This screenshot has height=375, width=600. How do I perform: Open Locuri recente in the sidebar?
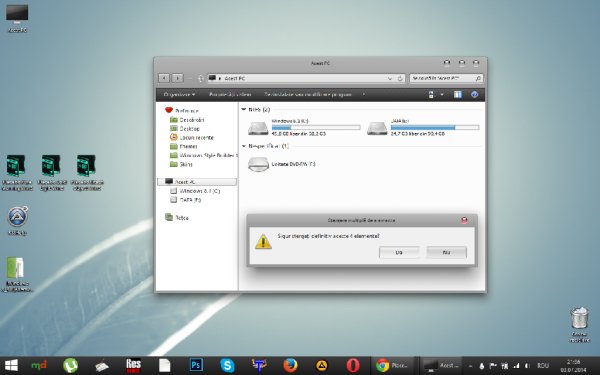pyautogui.click(x=192, y=137)
